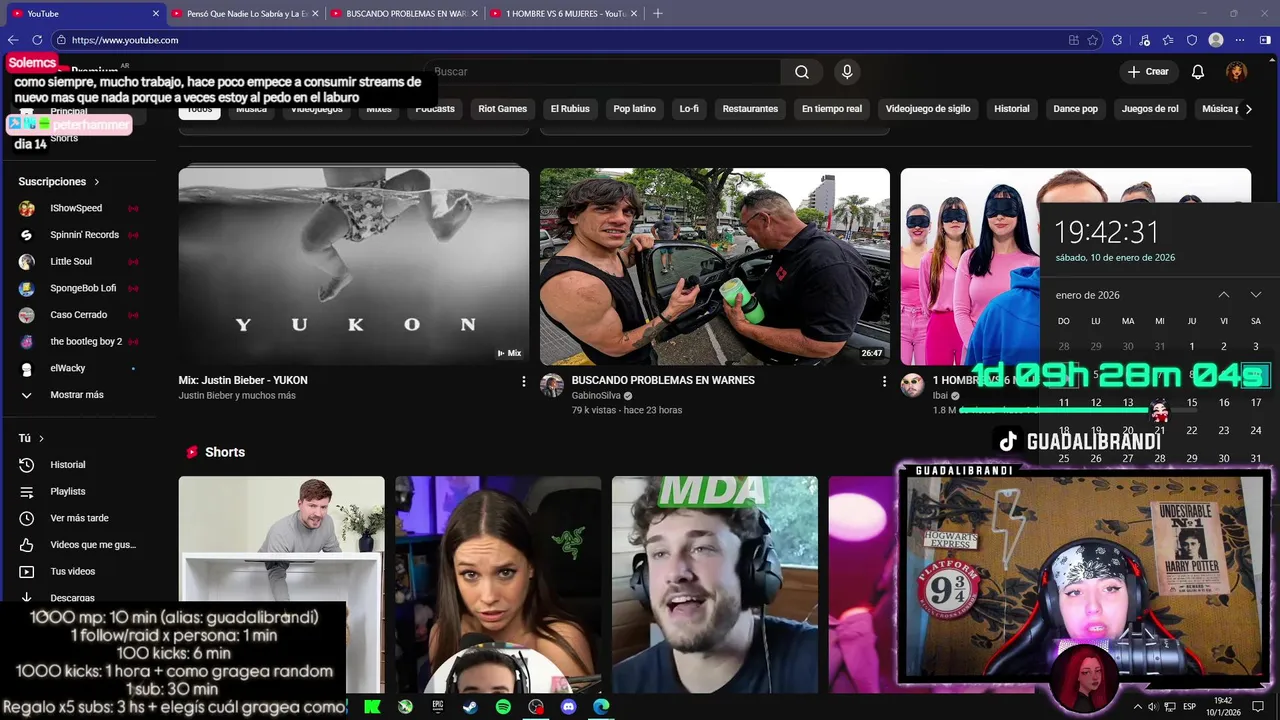Open Discord from the taskbar

(569, 706)
